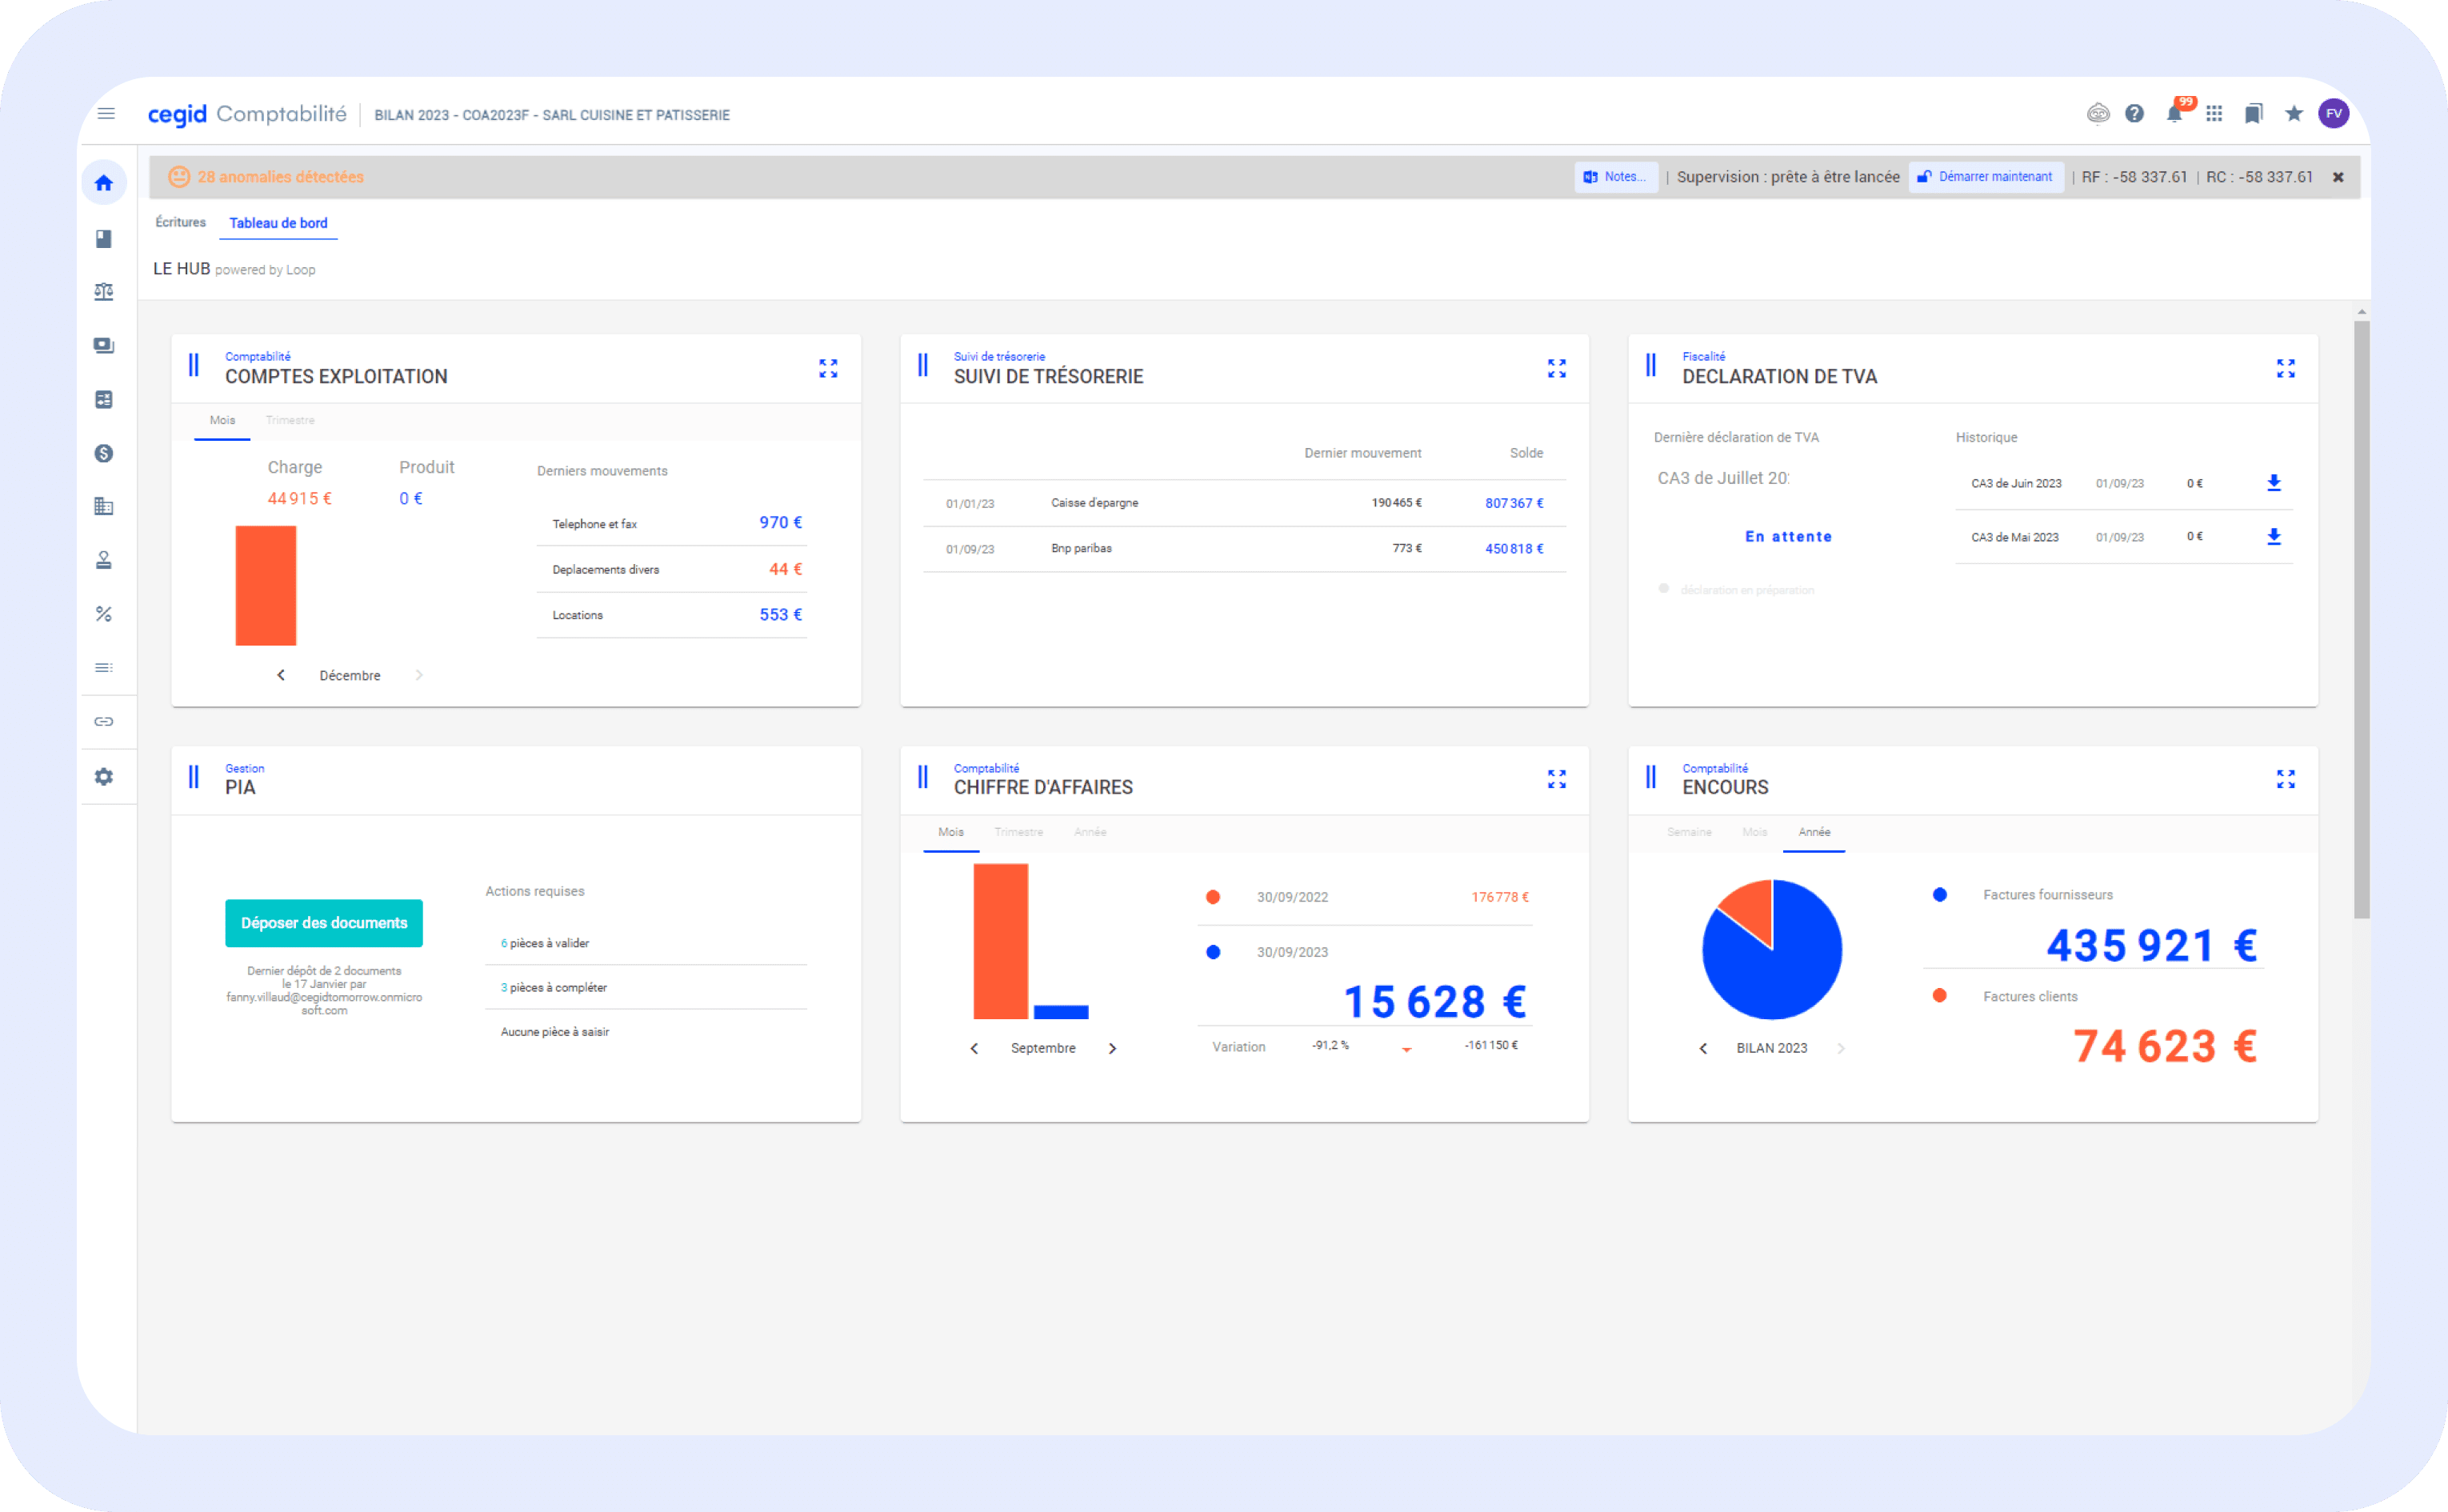
Task: Select Semaine view in the Encours widget
Action: tap(1689, 831)
